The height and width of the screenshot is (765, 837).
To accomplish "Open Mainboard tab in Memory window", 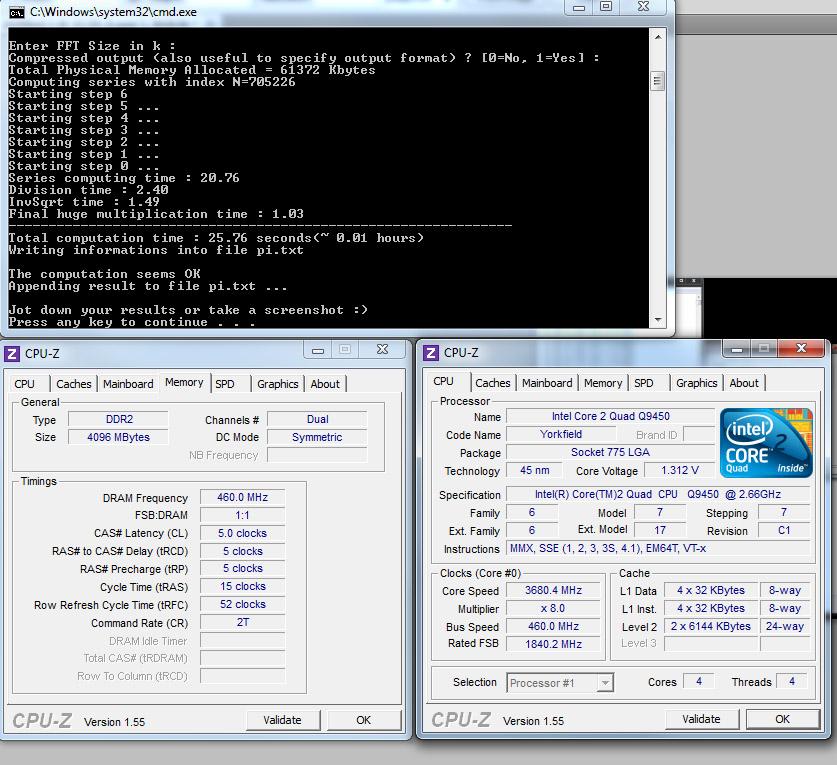I will point(128,384).
